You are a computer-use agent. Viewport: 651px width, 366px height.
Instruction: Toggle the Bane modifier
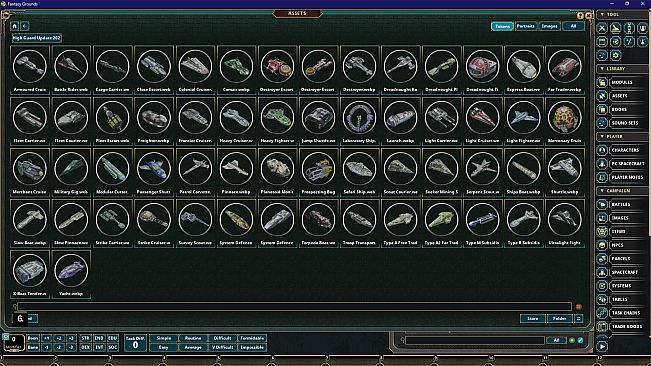coord(33,347)
